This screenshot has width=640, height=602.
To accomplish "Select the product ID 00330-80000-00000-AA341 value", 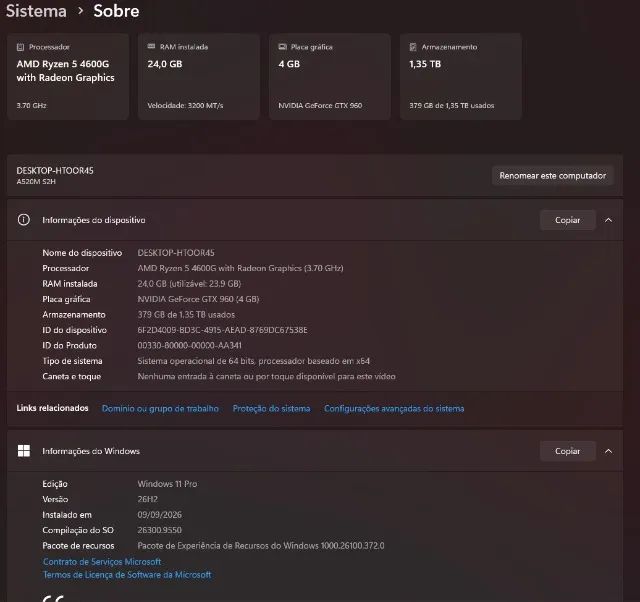I will click(x=189, y=345).
